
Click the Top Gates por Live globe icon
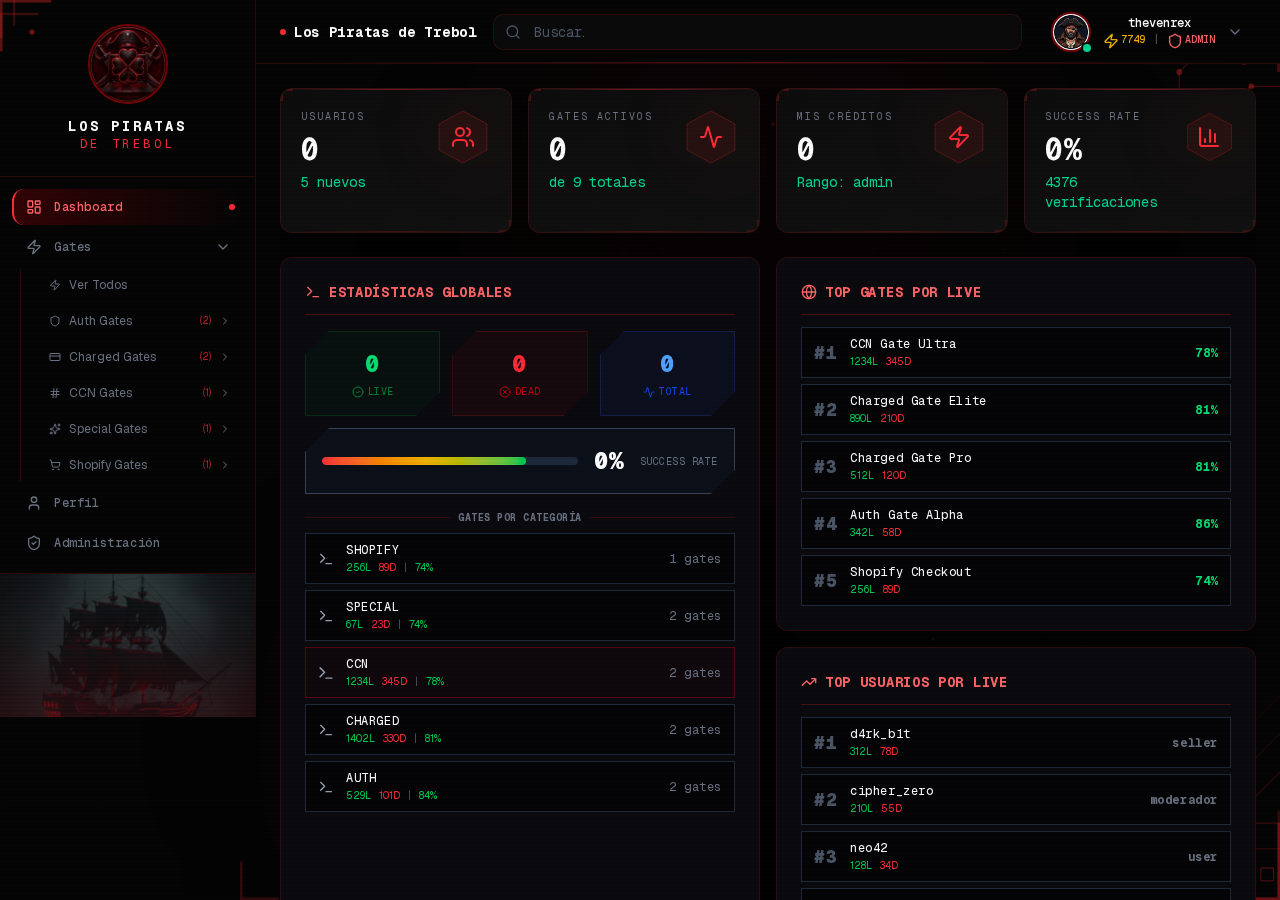[809, 292]
